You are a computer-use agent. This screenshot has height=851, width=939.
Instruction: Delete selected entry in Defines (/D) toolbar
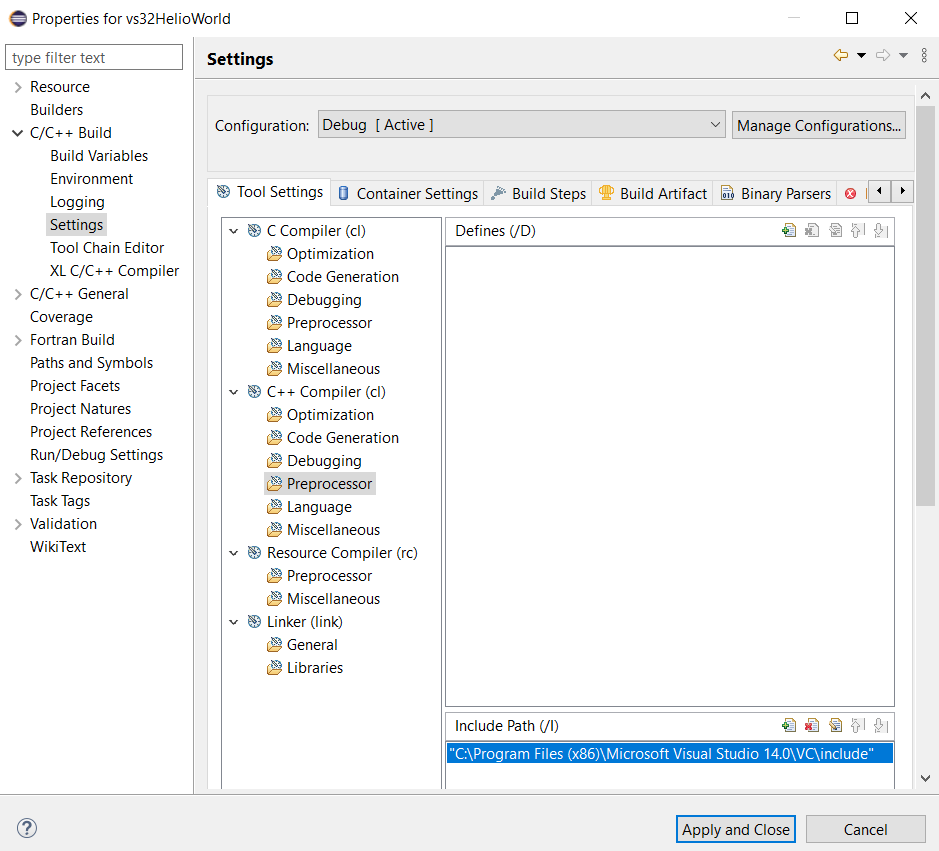[x=812, y=231]
